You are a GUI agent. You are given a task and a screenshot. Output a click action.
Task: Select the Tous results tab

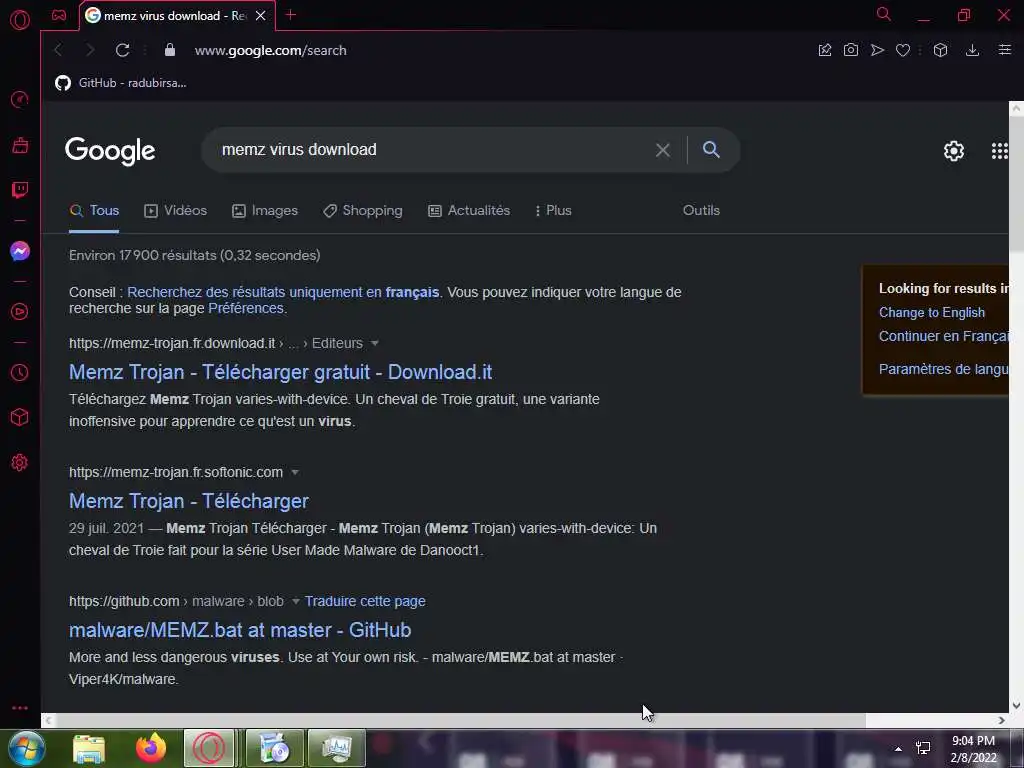click(95, 210)
